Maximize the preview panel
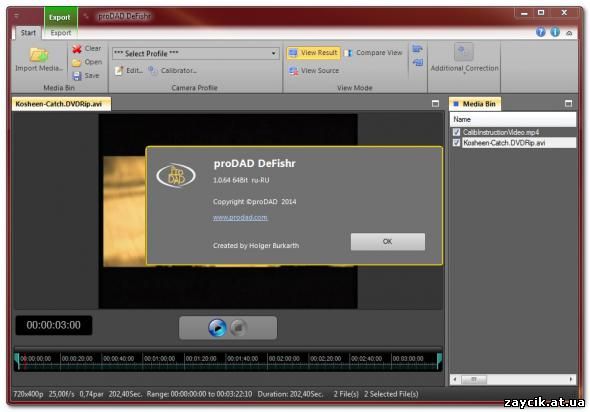 tap(435, 103)
